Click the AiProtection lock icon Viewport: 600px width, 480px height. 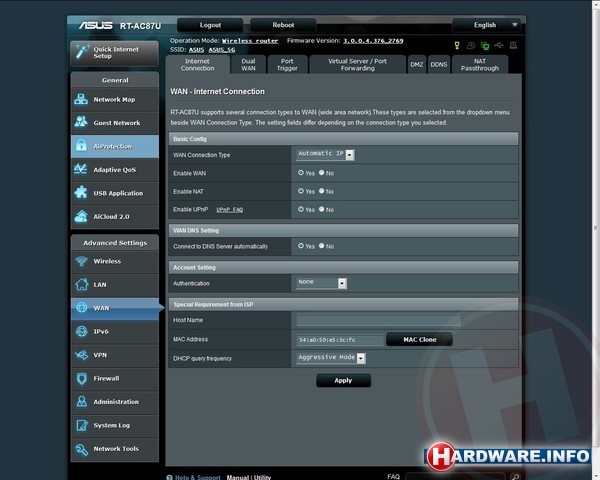tap(81, 146)
